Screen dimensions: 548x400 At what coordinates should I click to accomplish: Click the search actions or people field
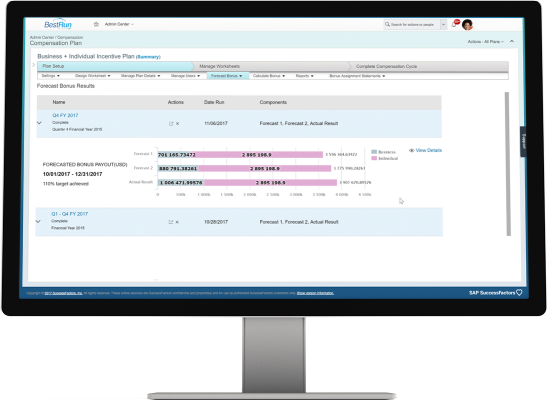[412, 24]
